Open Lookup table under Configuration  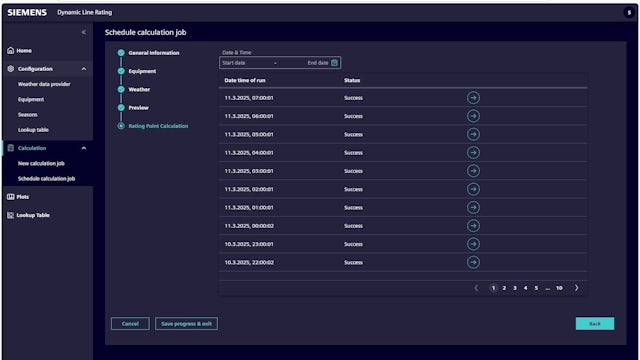pyautogui.click(x=33, y=129)
